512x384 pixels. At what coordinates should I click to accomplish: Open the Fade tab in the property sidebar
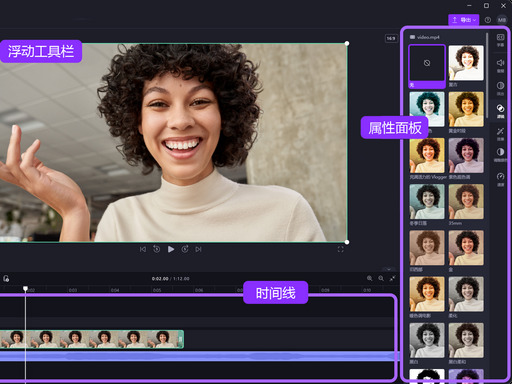point(500,88)
